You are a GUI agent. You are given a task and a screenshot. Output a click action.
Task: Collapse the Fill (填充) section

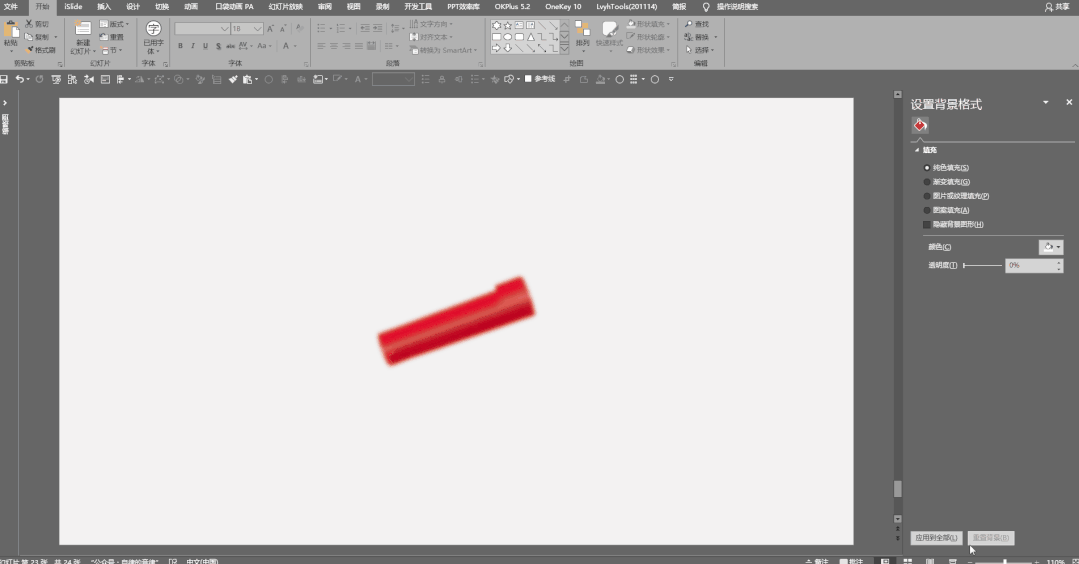click(x=917, y=150)
